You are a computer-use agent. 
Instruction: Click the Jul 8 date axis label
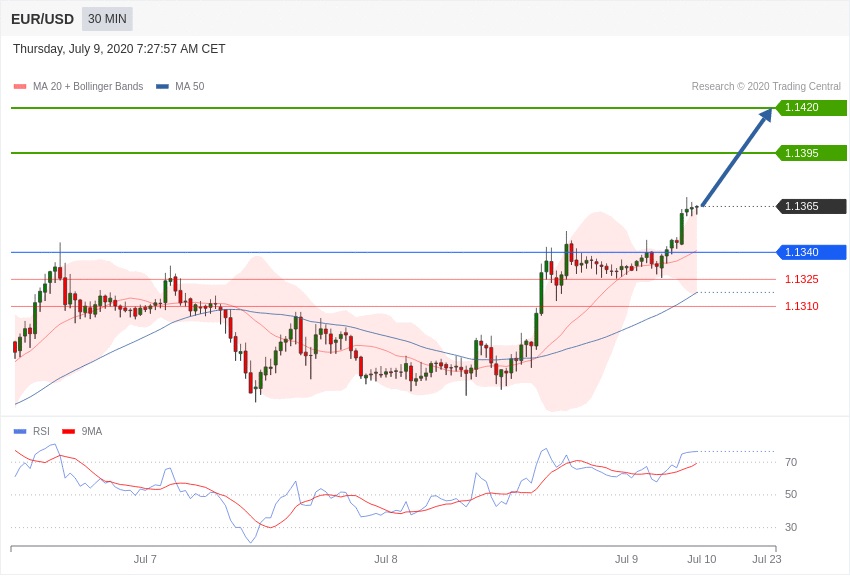(x=386, y=559)
